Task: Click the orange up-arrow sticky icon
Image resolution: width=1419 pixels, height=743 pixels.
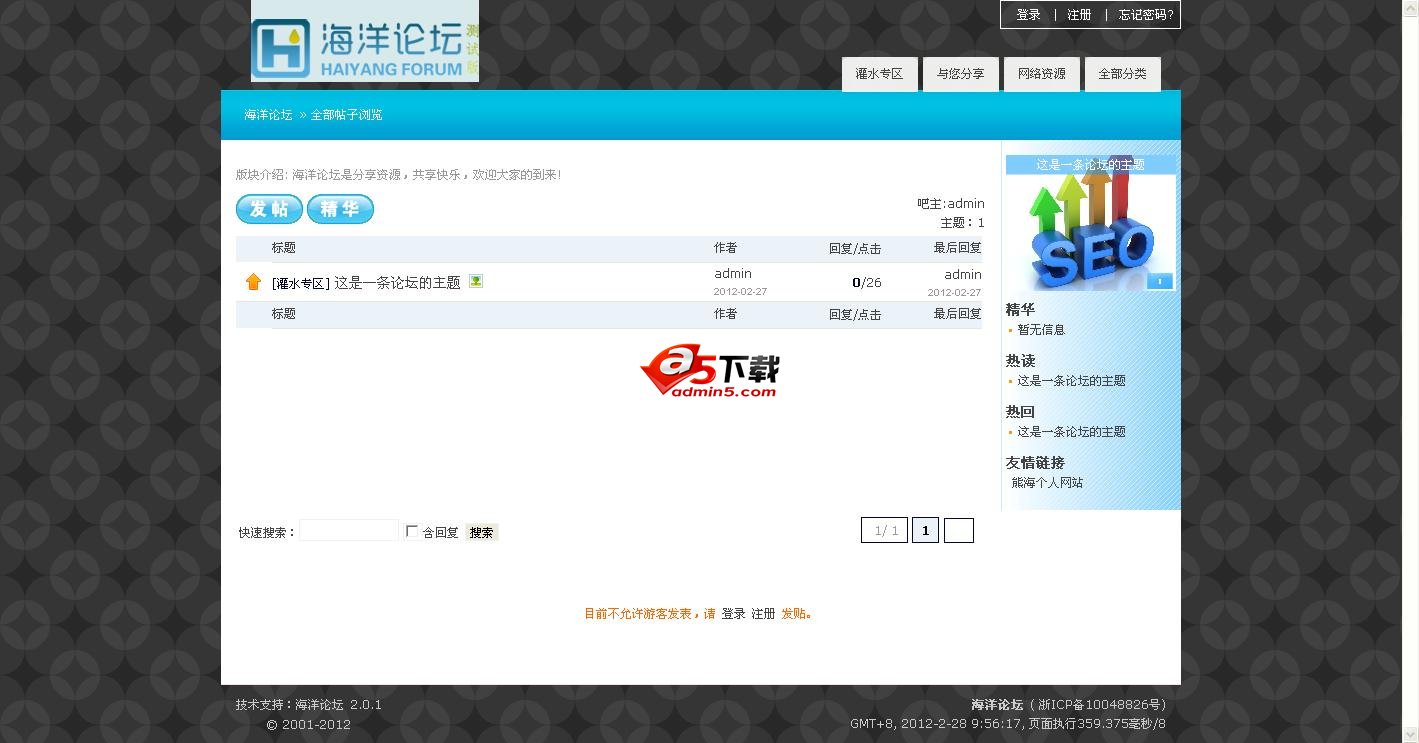Action: coord(253,282)
